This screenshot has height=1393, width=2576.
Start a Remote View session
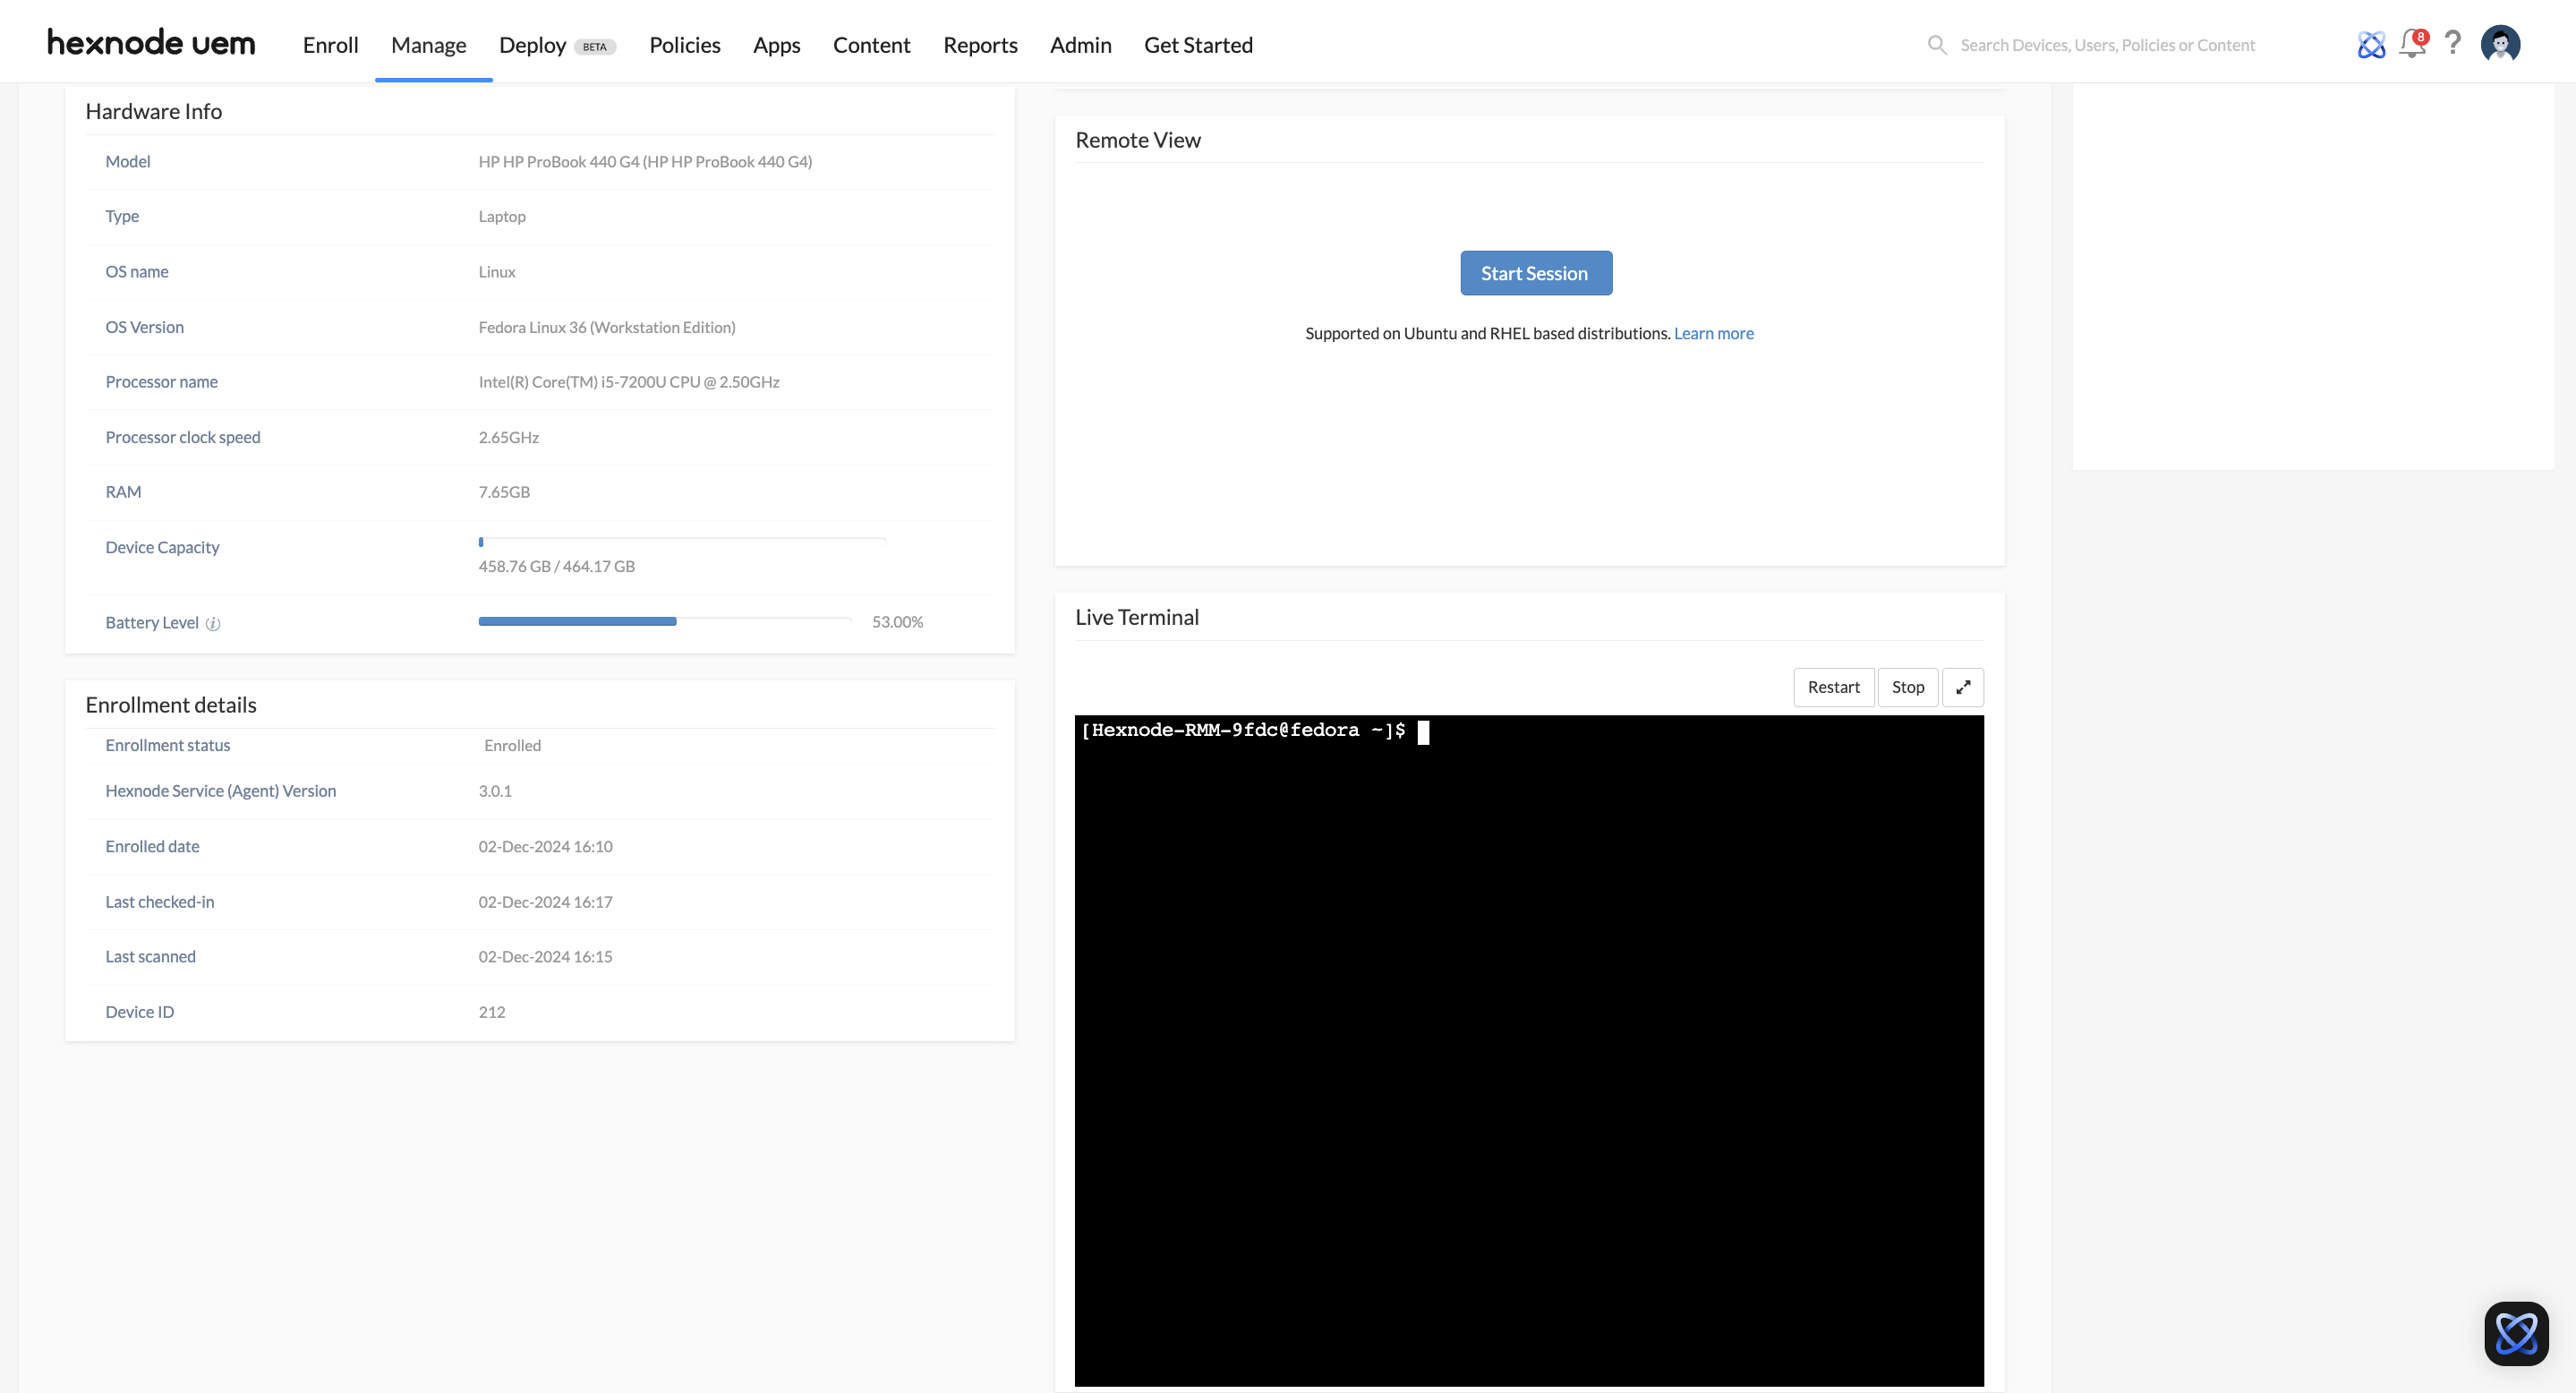click(x=1535, y=273)
